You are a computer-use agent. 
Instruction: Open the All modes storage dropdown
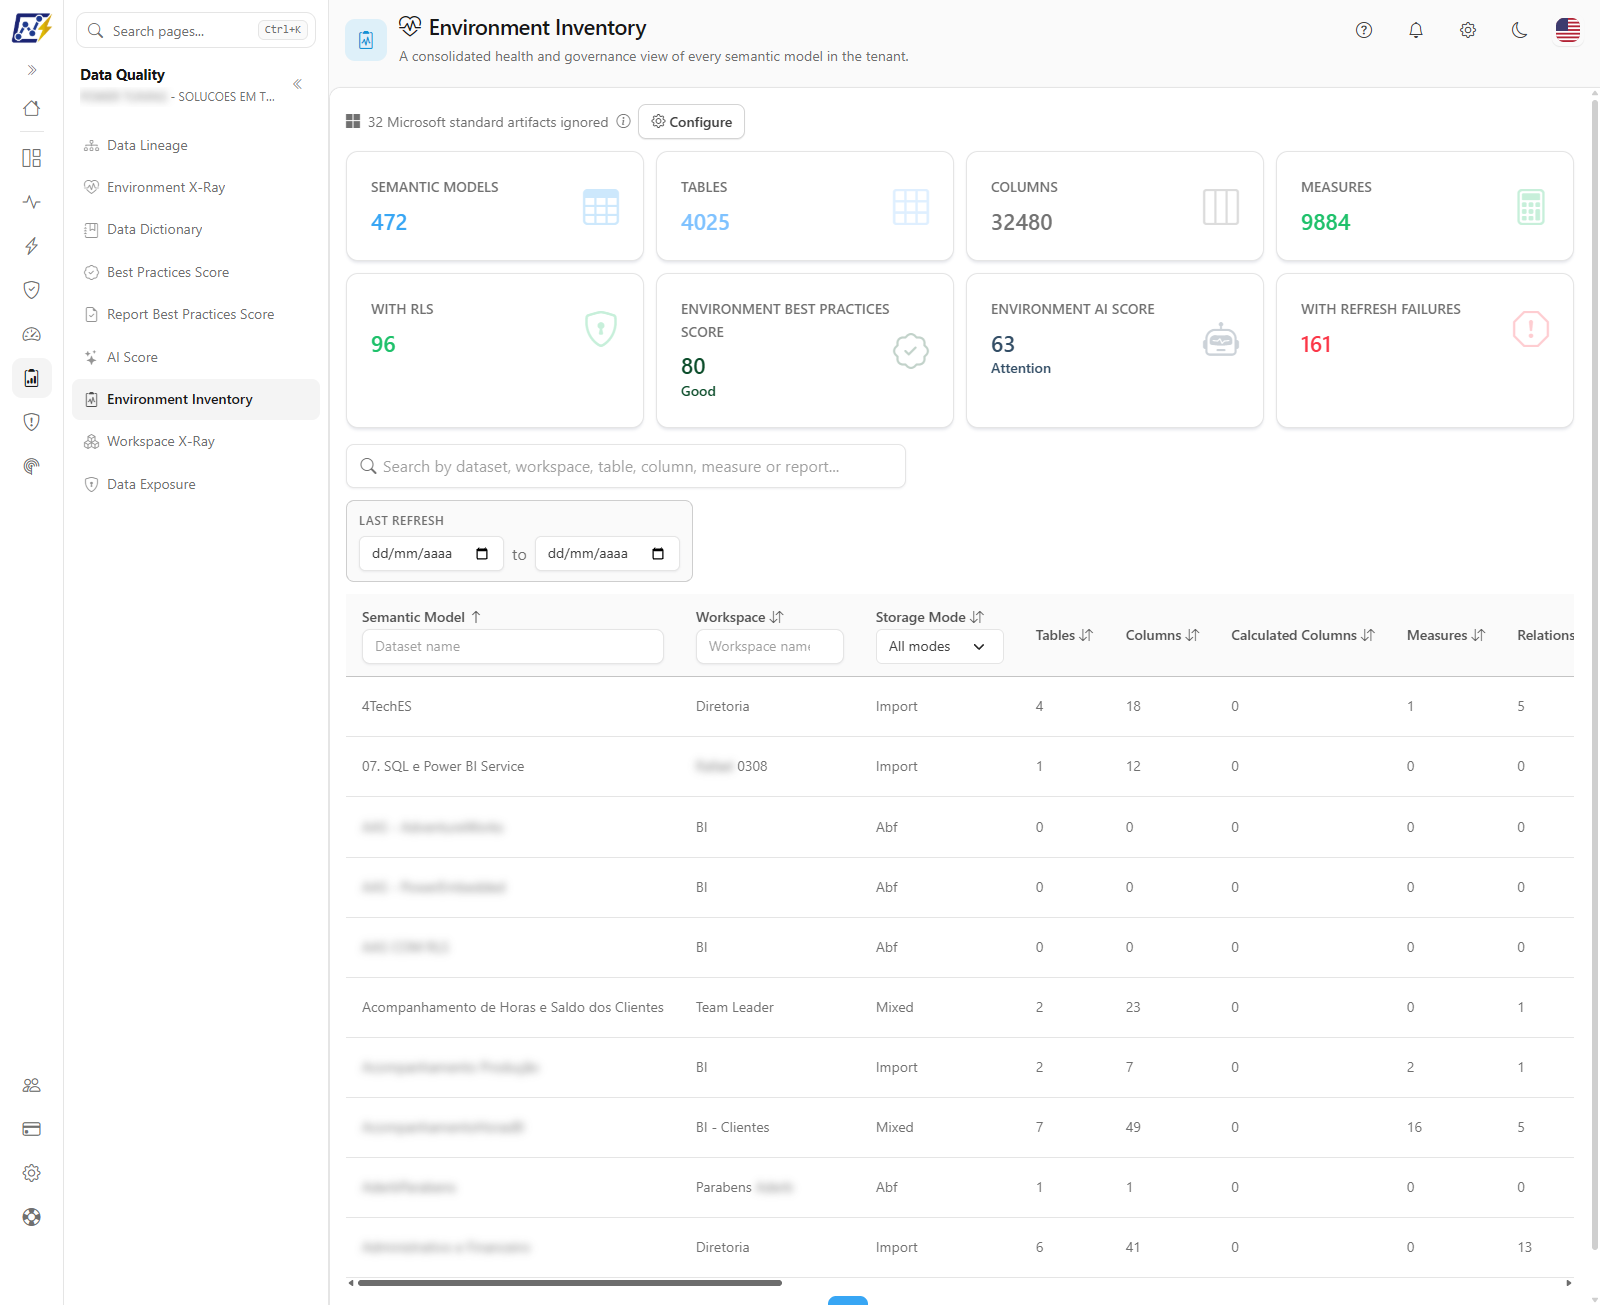[939, 646]
